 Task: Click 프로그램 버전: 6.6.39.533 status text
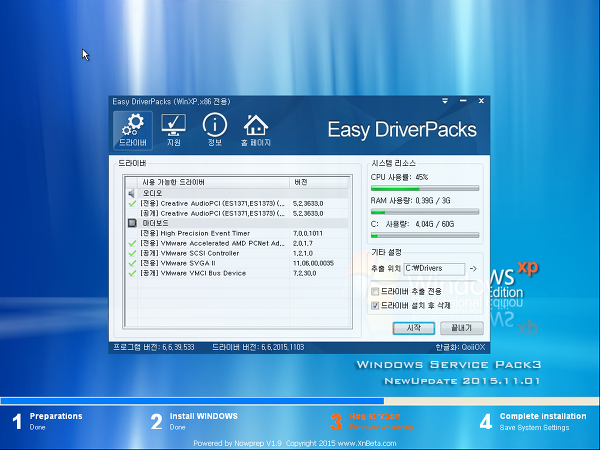click(153, 347)
